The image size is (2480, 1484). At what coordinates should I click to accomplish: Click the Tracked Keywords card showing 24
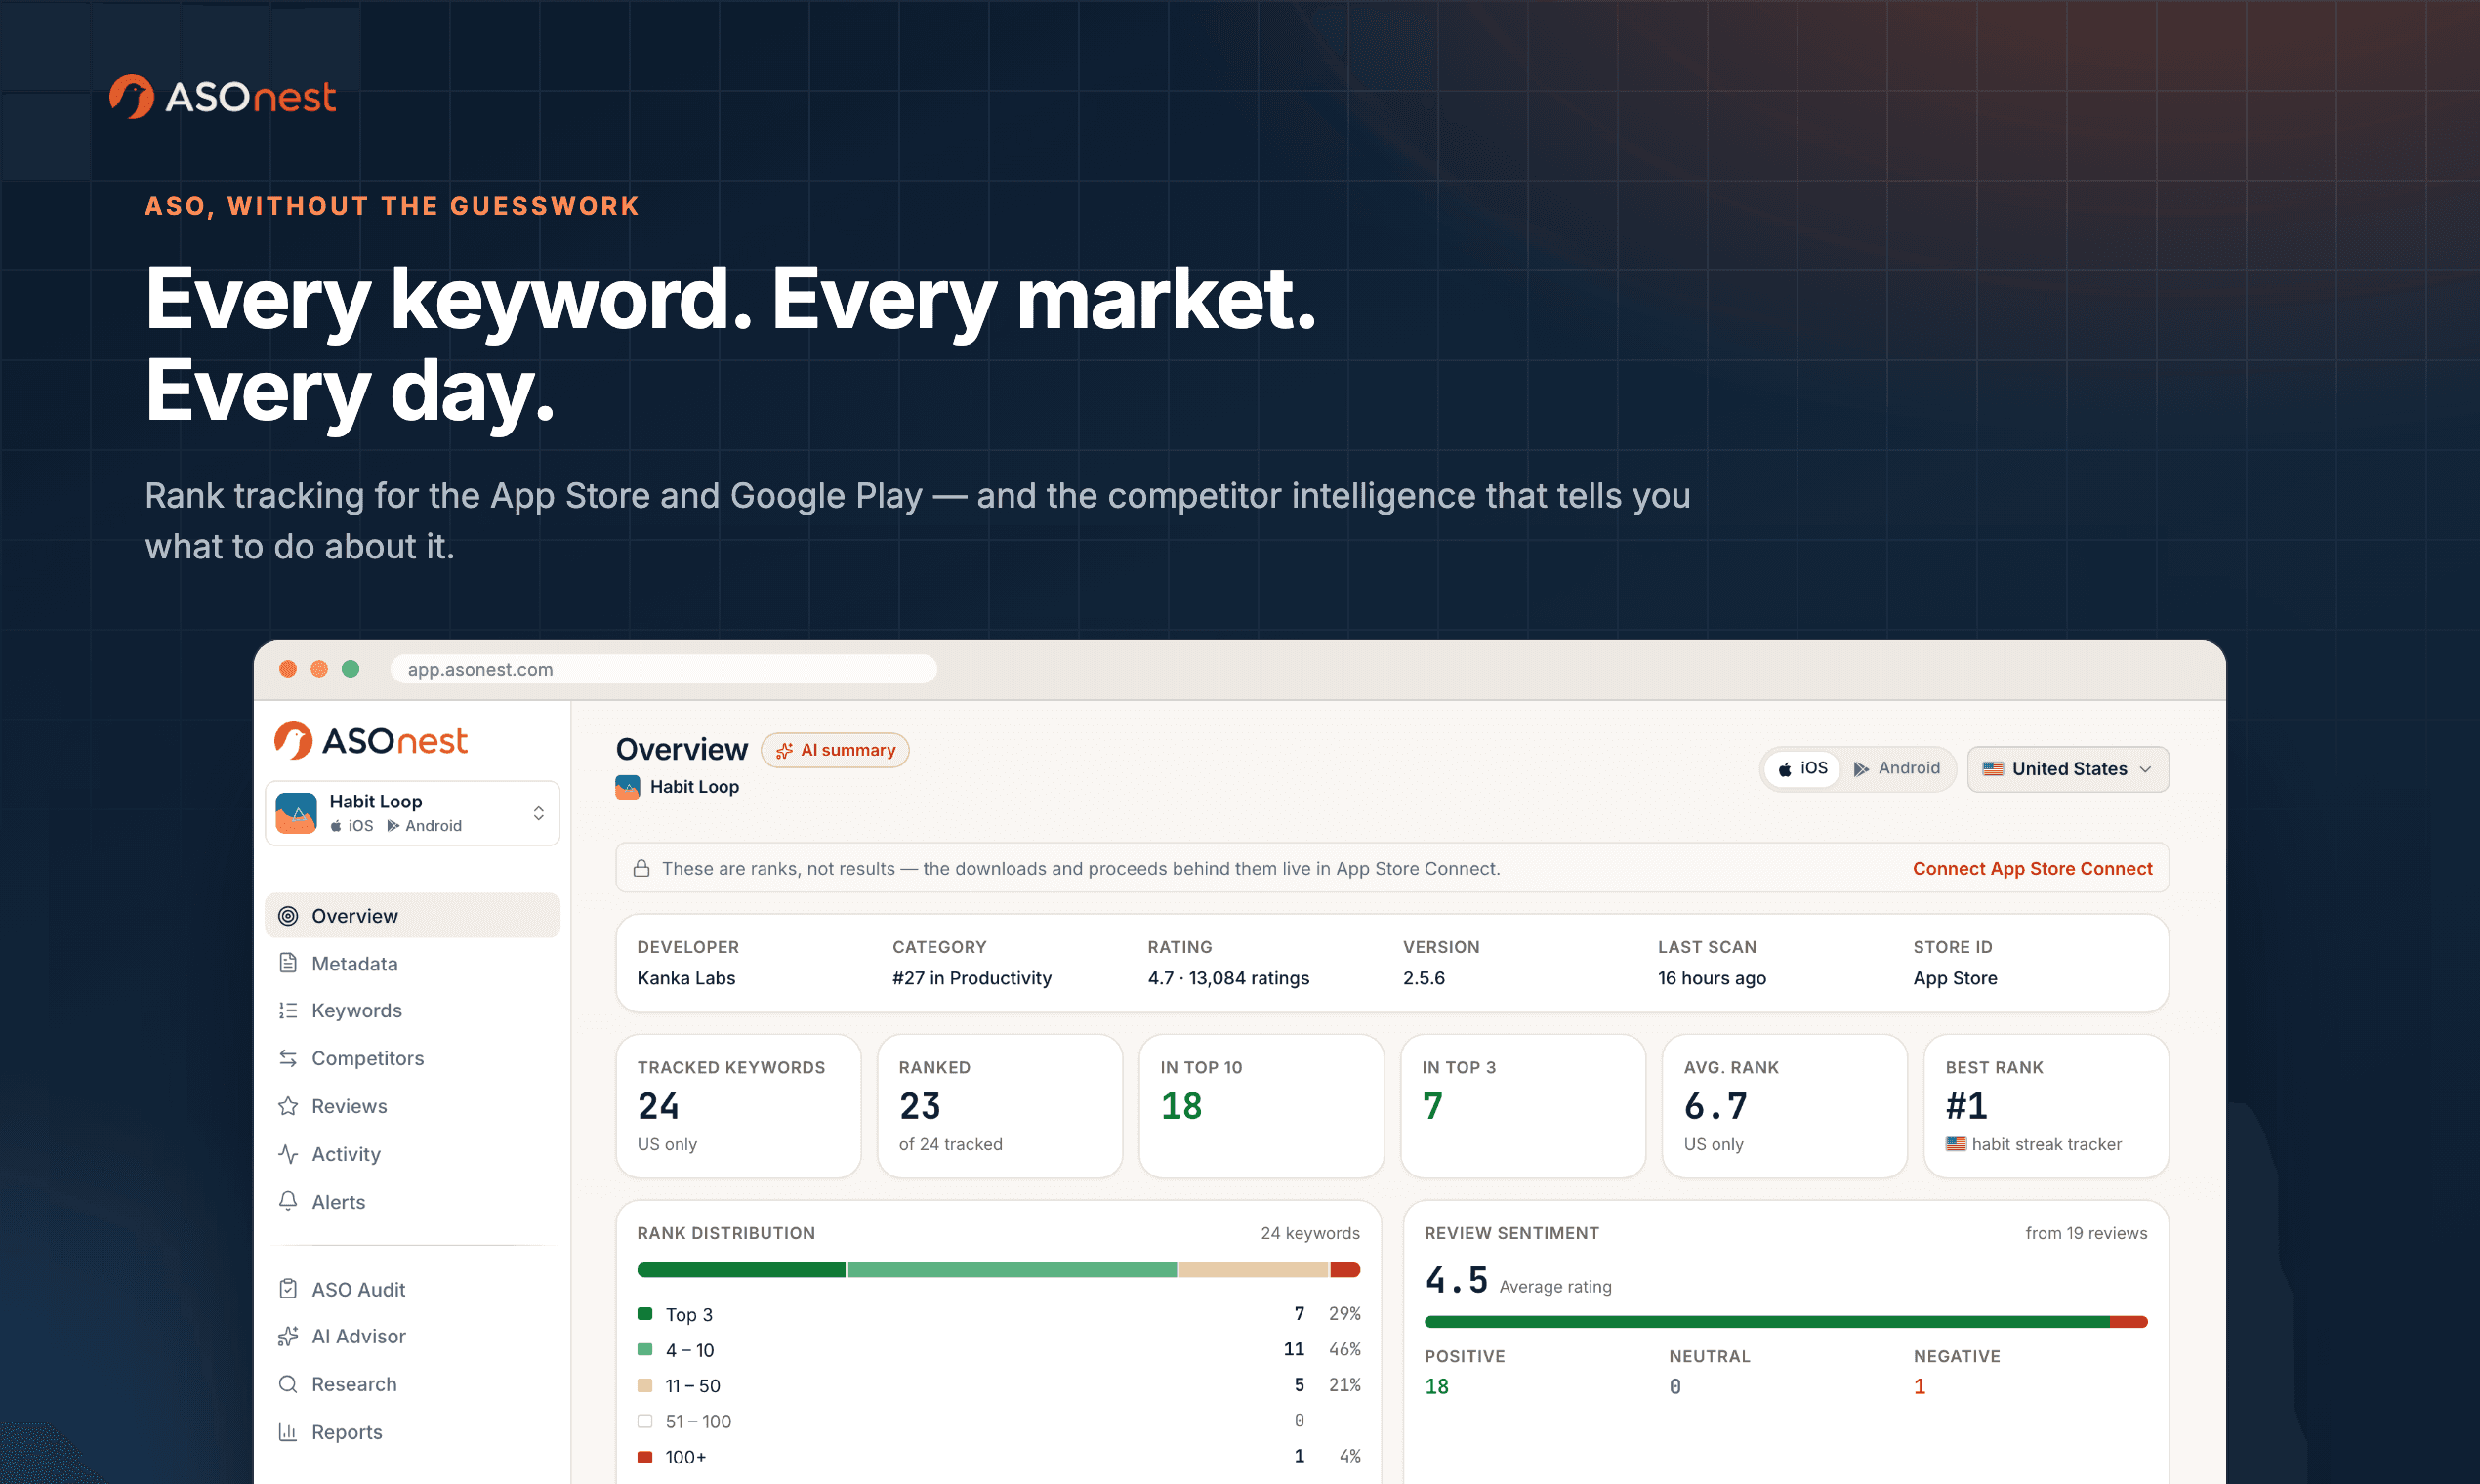[x=738, y=1106]
